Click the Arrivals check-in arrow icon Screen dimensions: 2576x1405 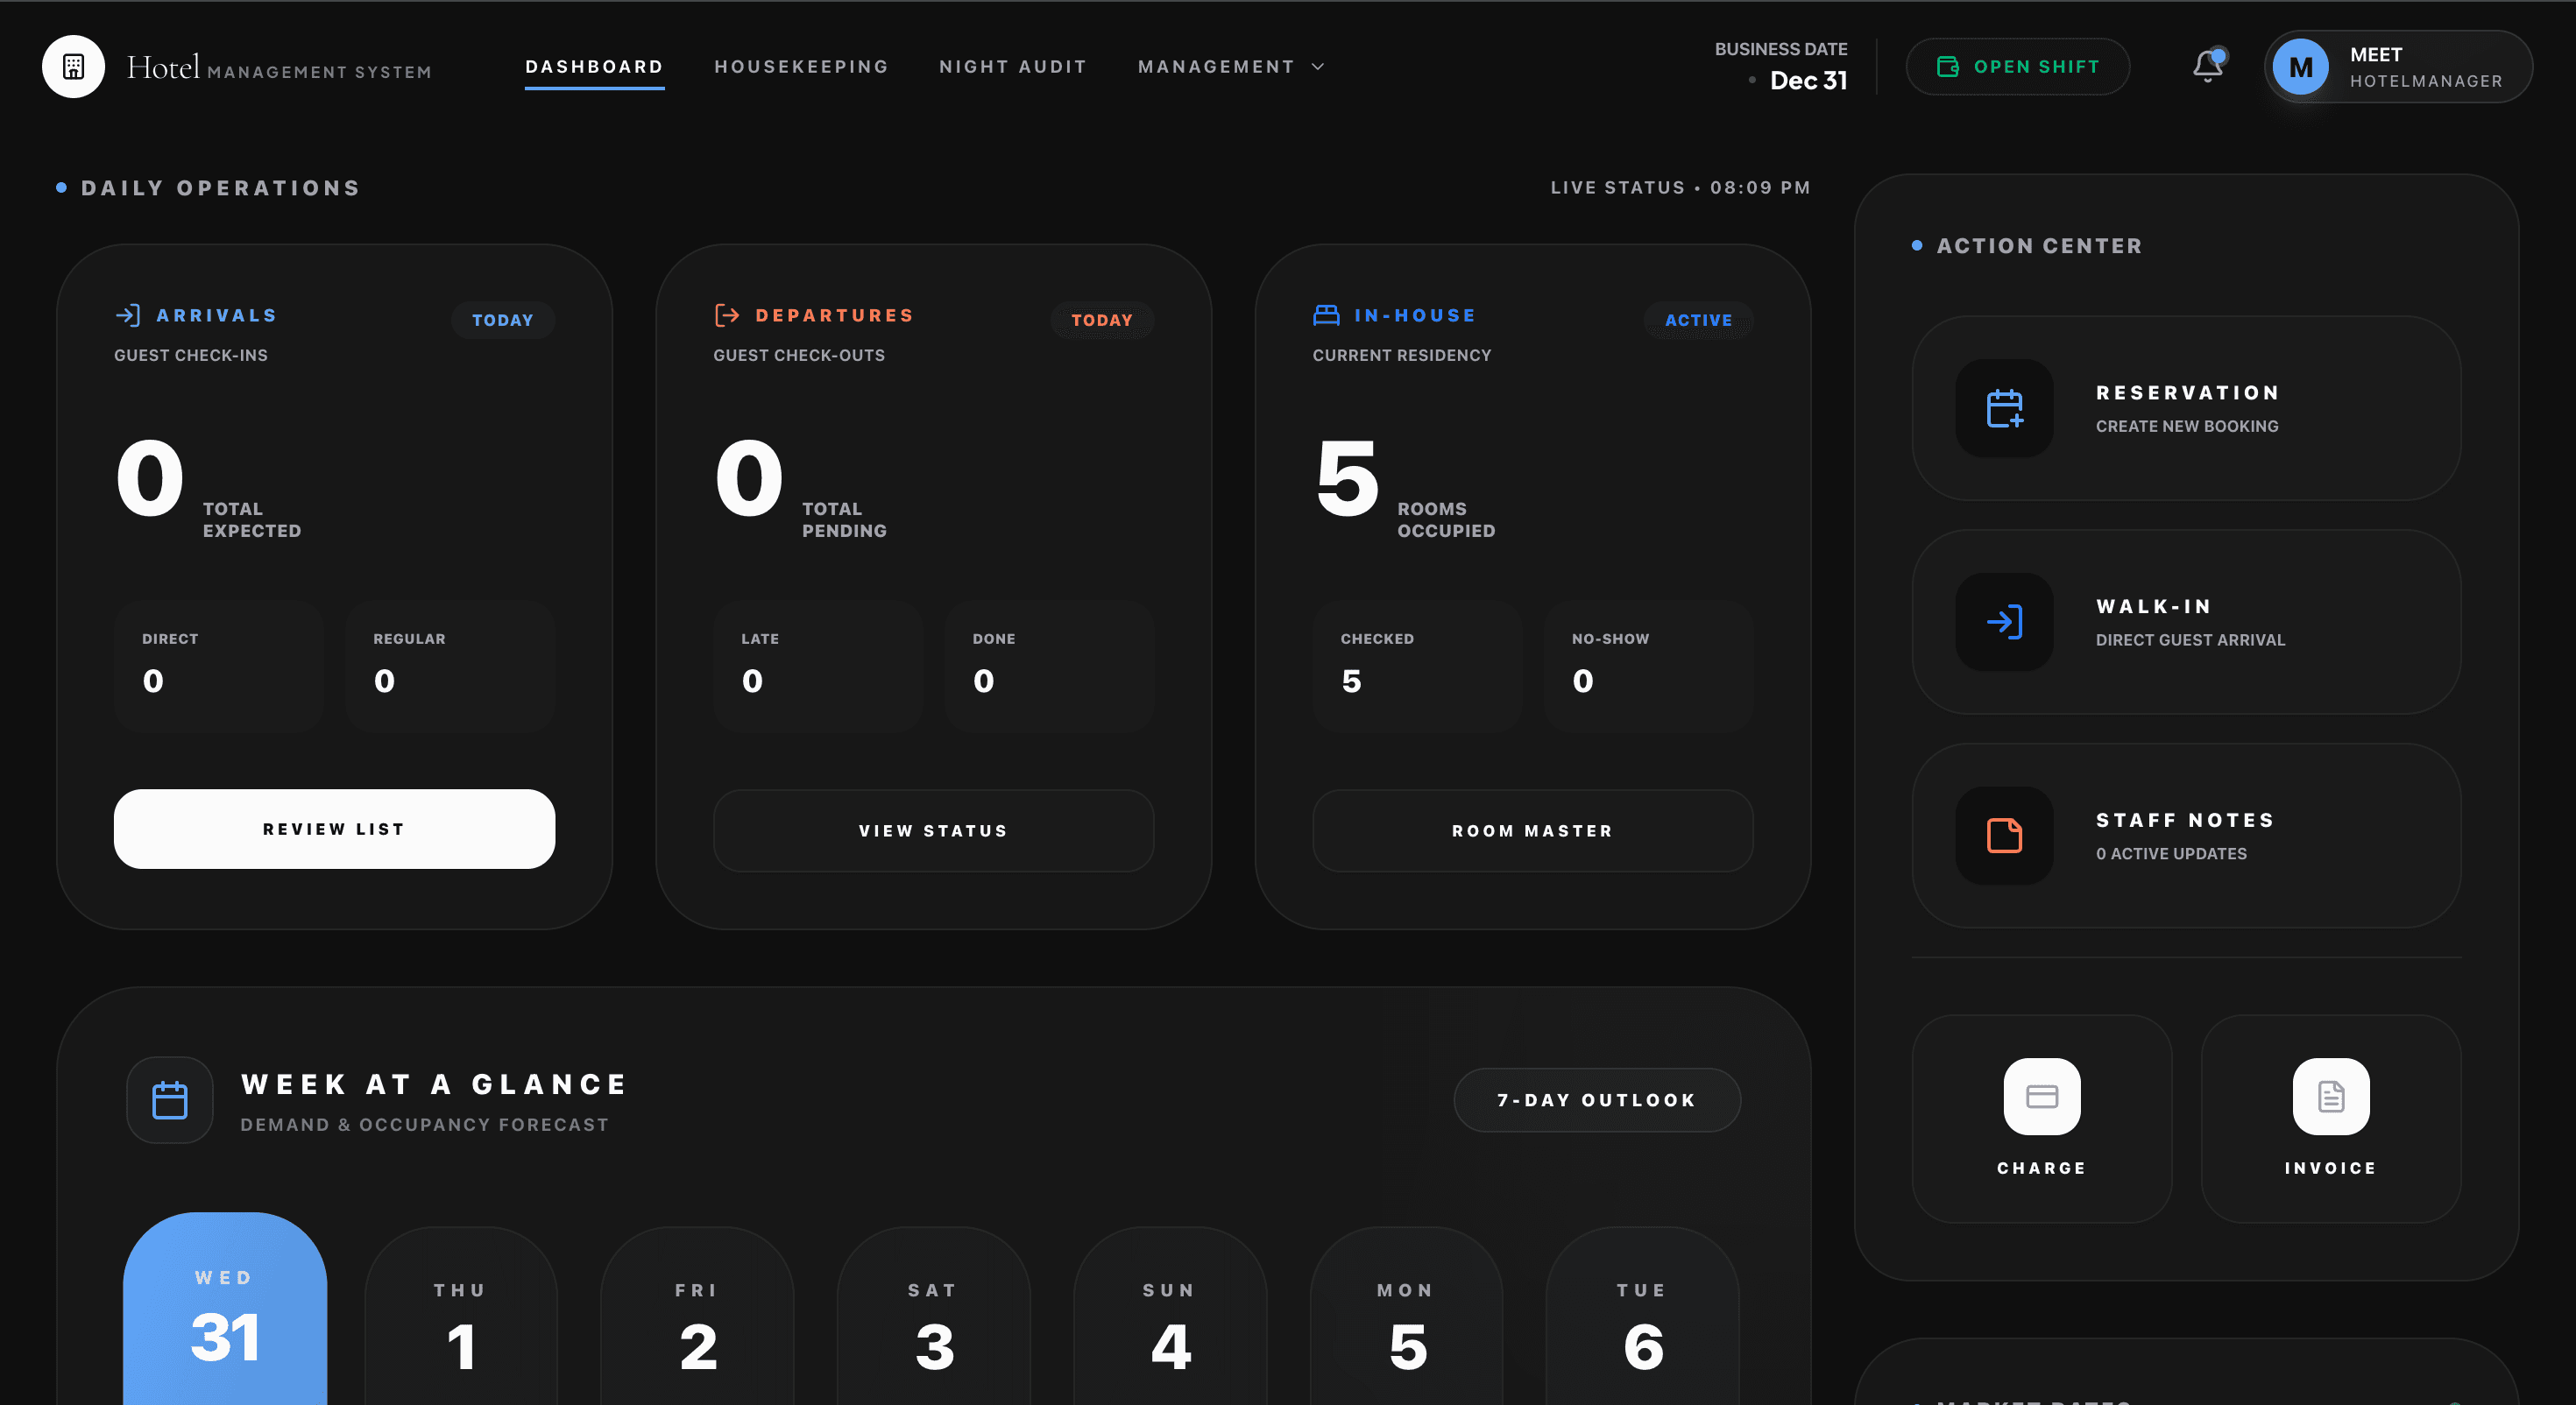[129, 314]
